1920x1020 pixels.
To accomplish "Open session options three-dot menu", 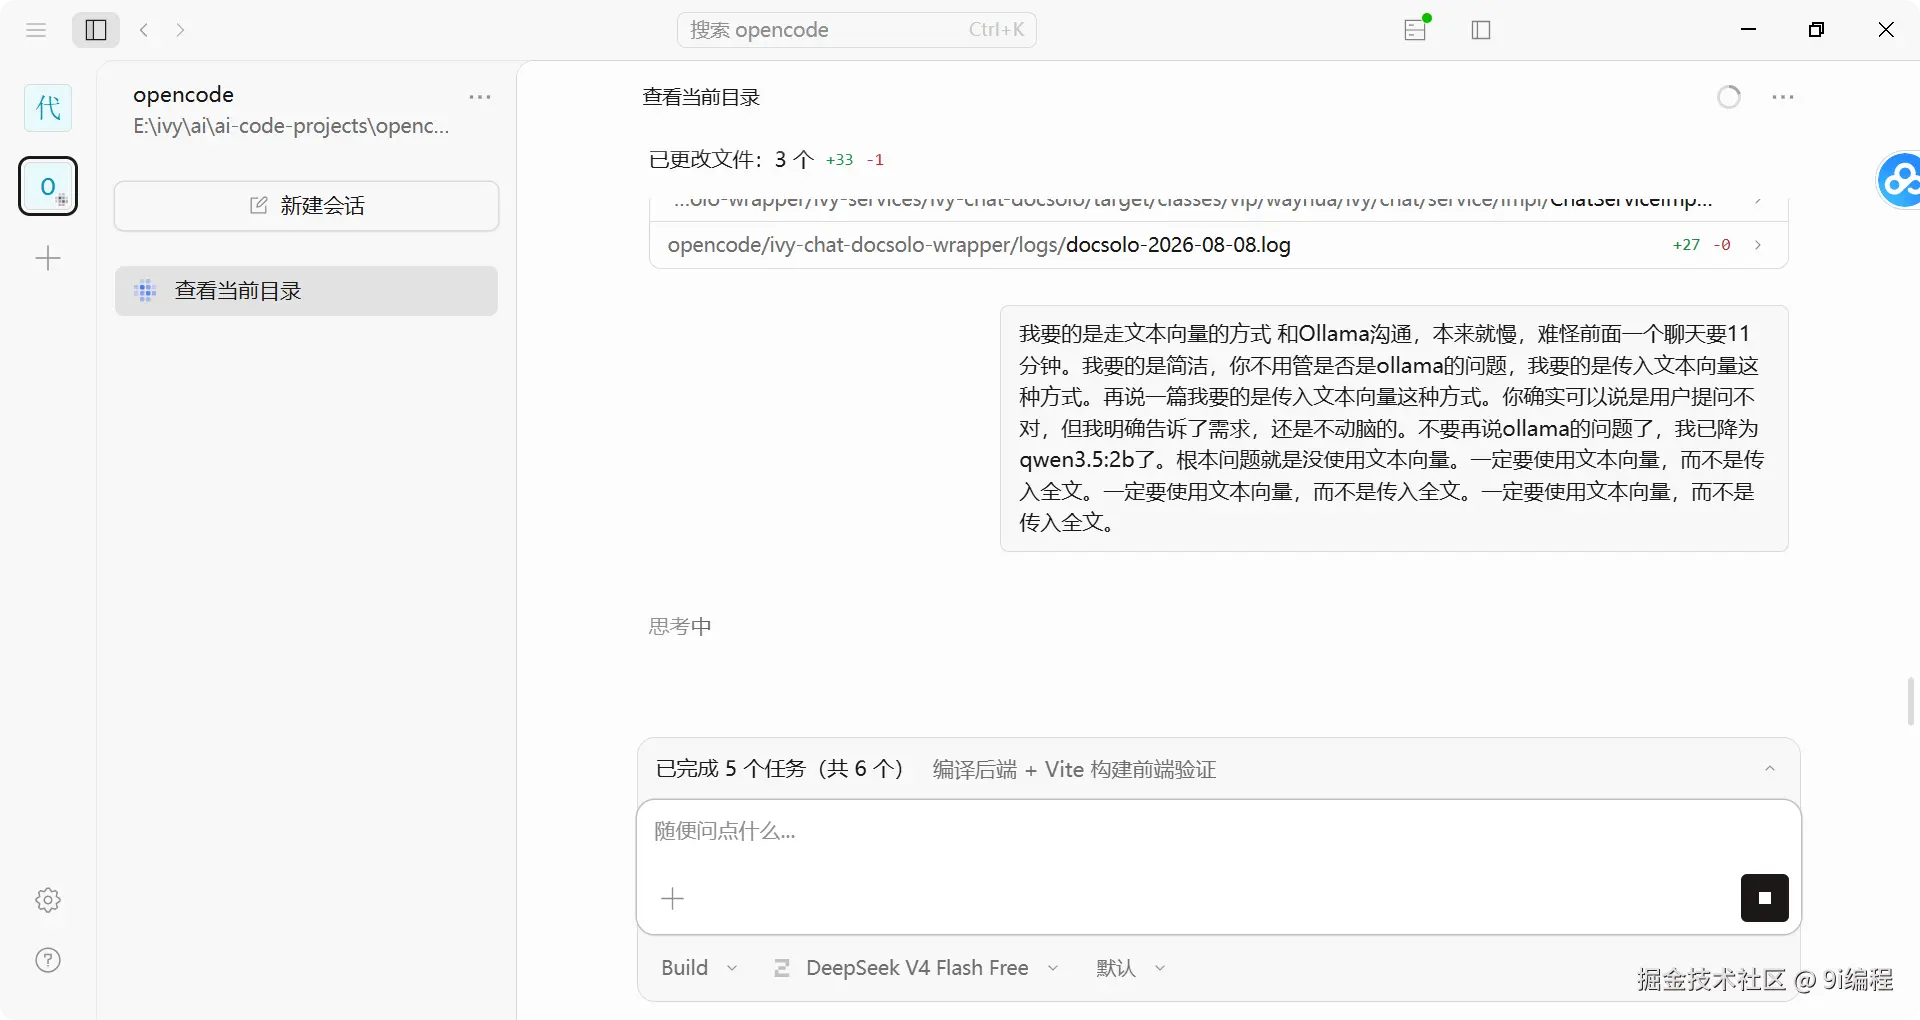I will tap(1783, 97).
